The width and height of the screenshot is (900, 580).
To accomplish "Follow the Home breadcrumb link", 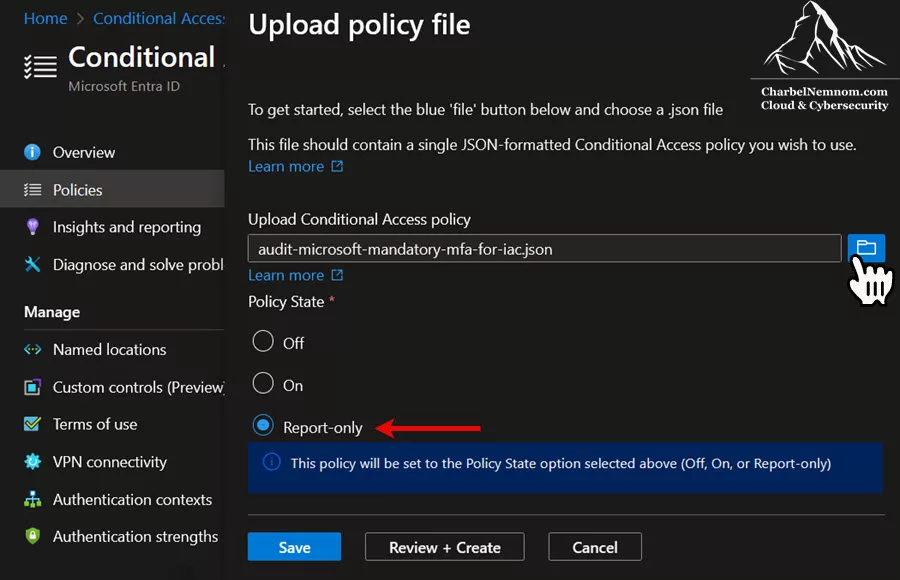I will 45,18.
